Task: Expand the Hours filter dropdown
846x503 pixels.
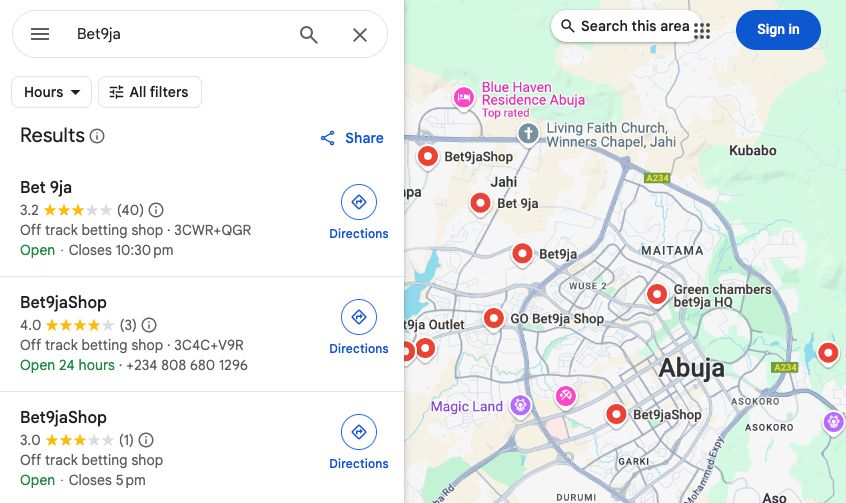Action: 52,92
